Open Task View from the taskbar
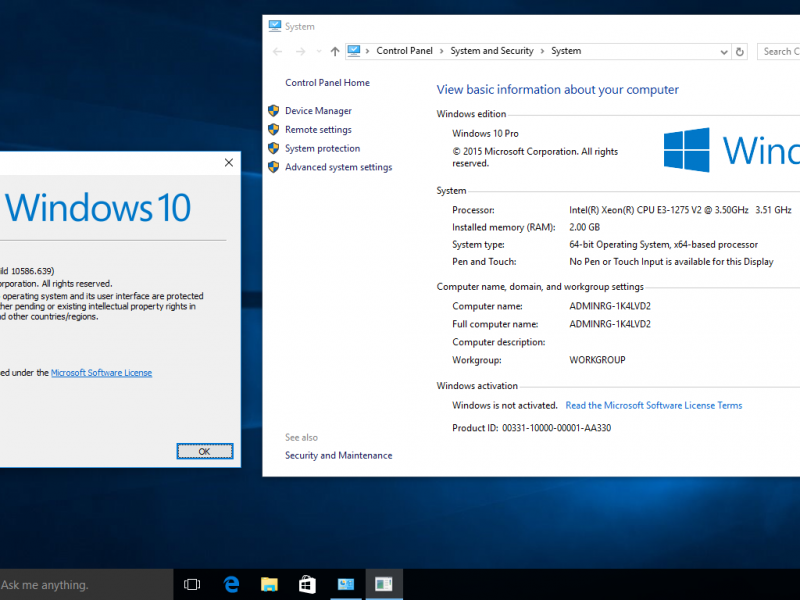Image resolution: width=800 pixels, height=600 pixels. [x=192, y=585]
